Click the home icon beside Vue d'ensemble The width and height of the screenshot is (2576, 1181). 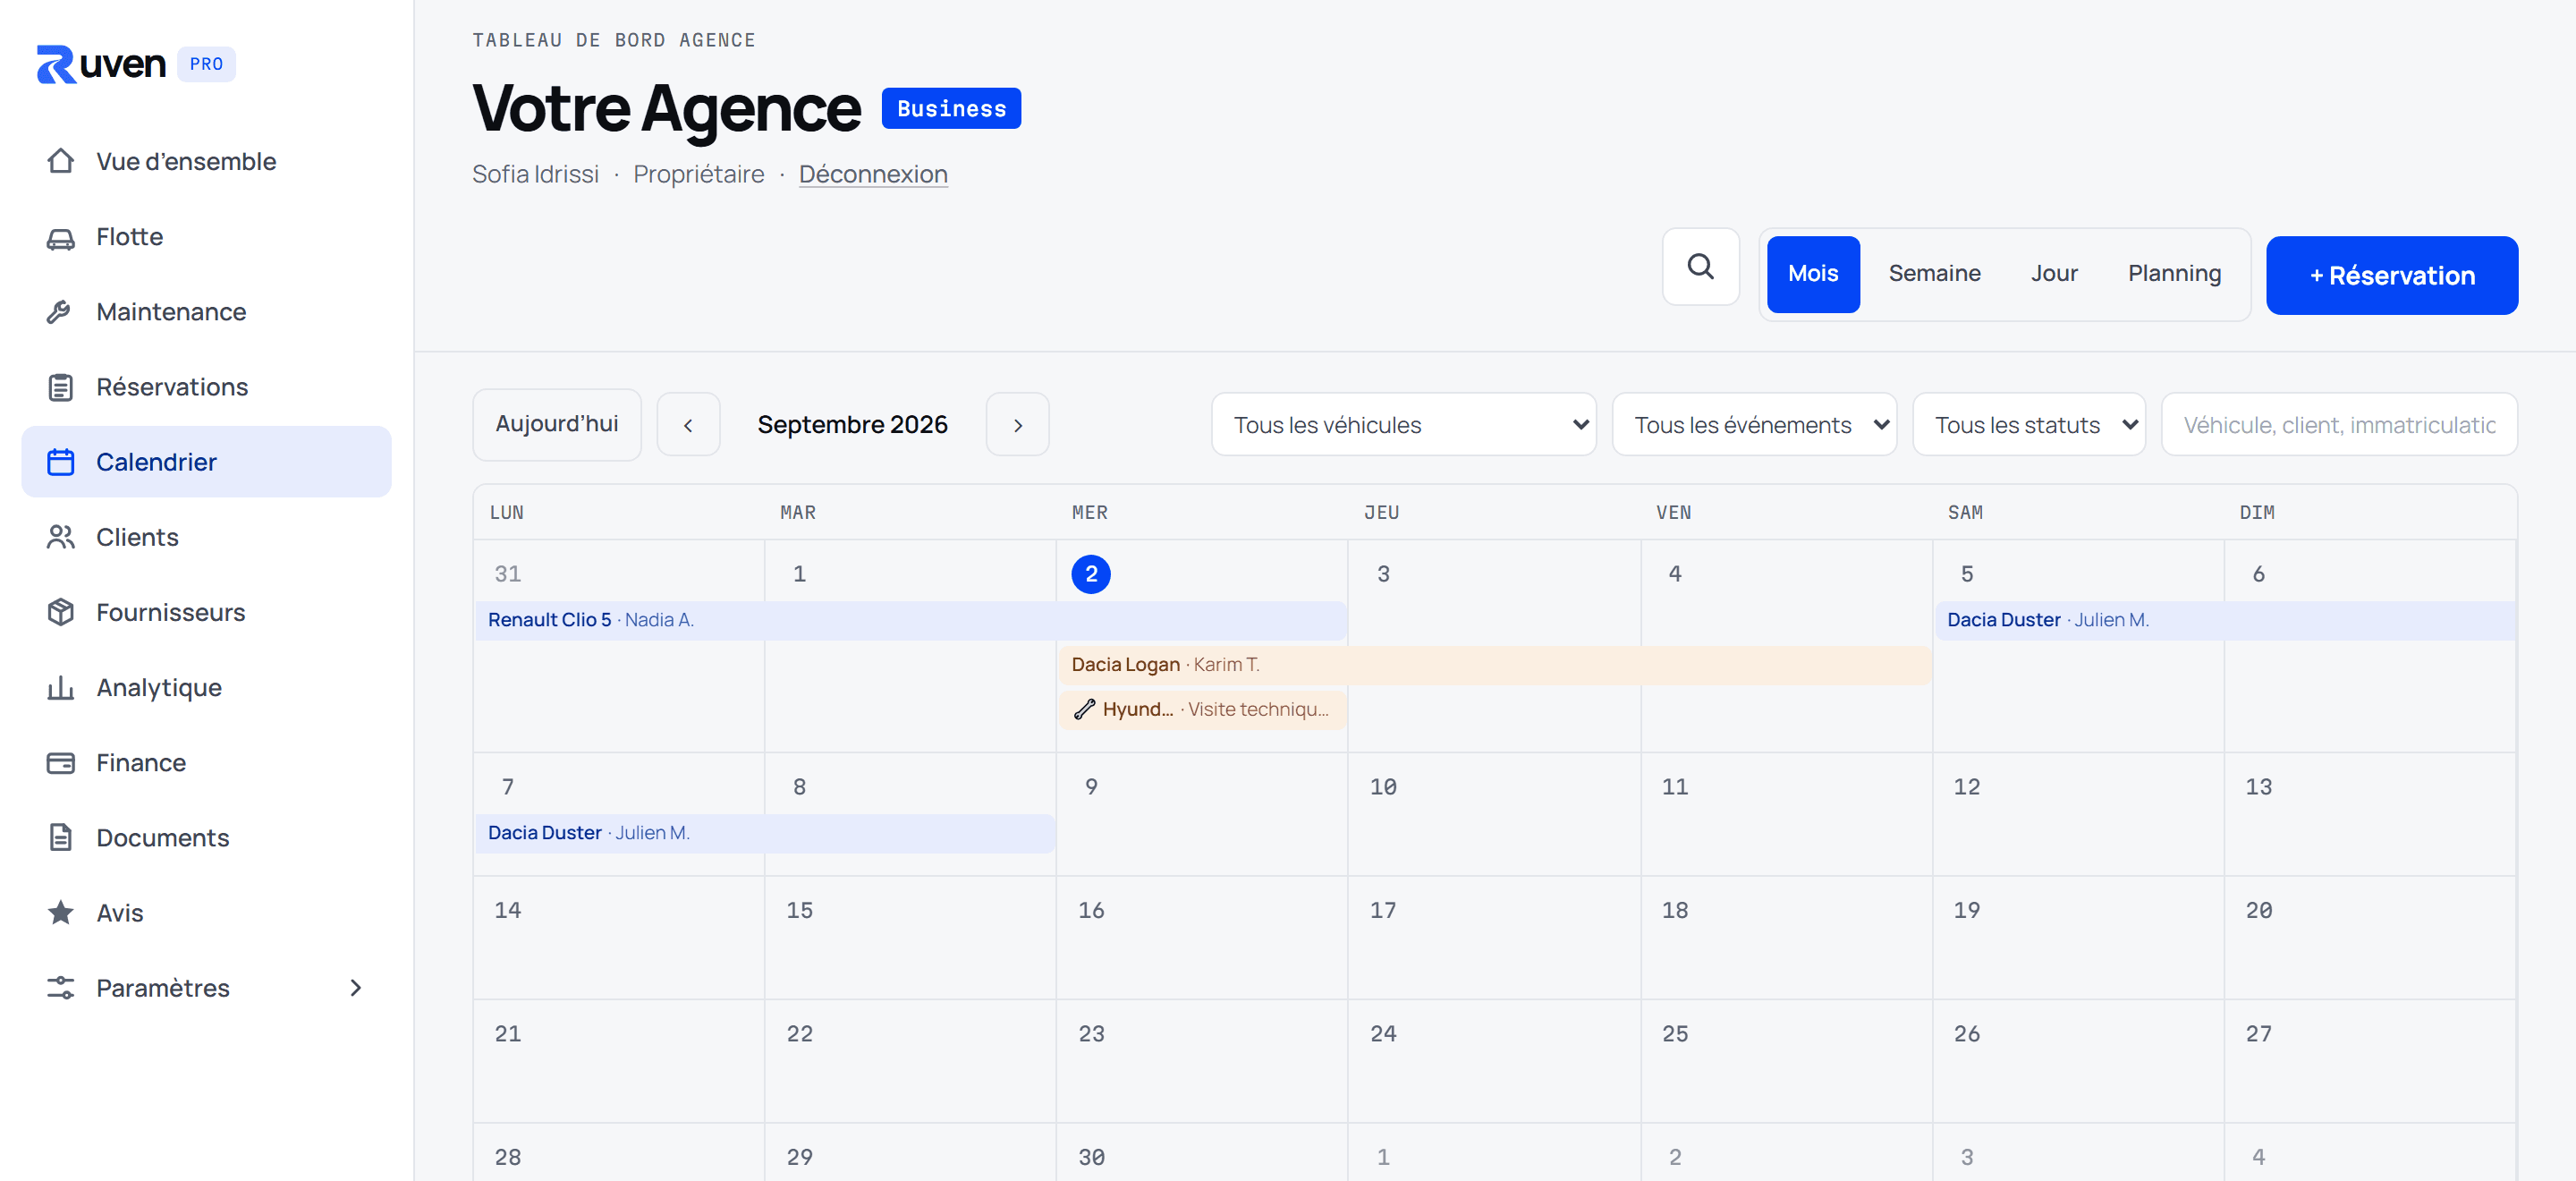coord(60,161)
